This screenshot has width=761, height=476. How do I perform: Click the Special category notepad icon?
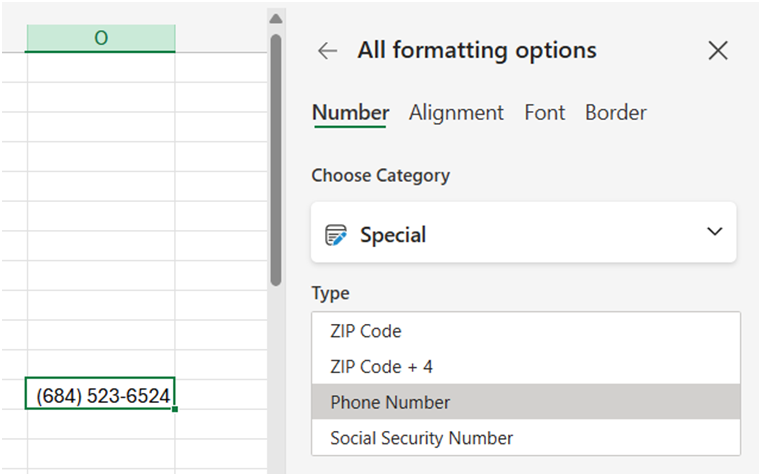click(336, 235)
